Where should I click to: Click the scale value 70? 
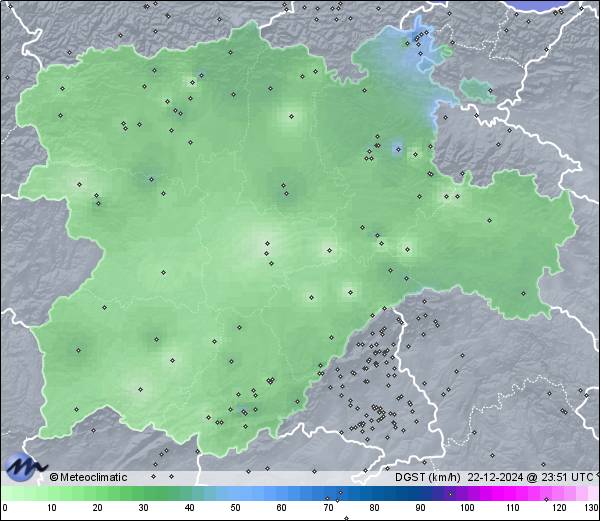pyautogui.click(x=328, y=508)
